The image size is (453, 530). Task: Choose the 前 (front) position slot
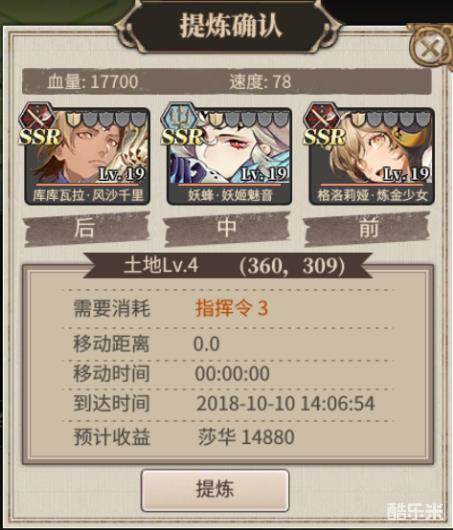[x=367, y=228]
